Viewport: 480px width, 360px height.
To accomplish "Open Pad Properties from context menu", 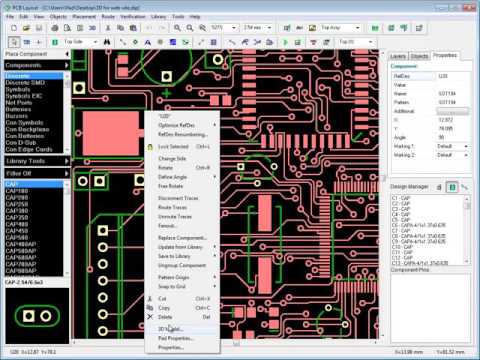I will pyautogui.click(x=182, y=338).
